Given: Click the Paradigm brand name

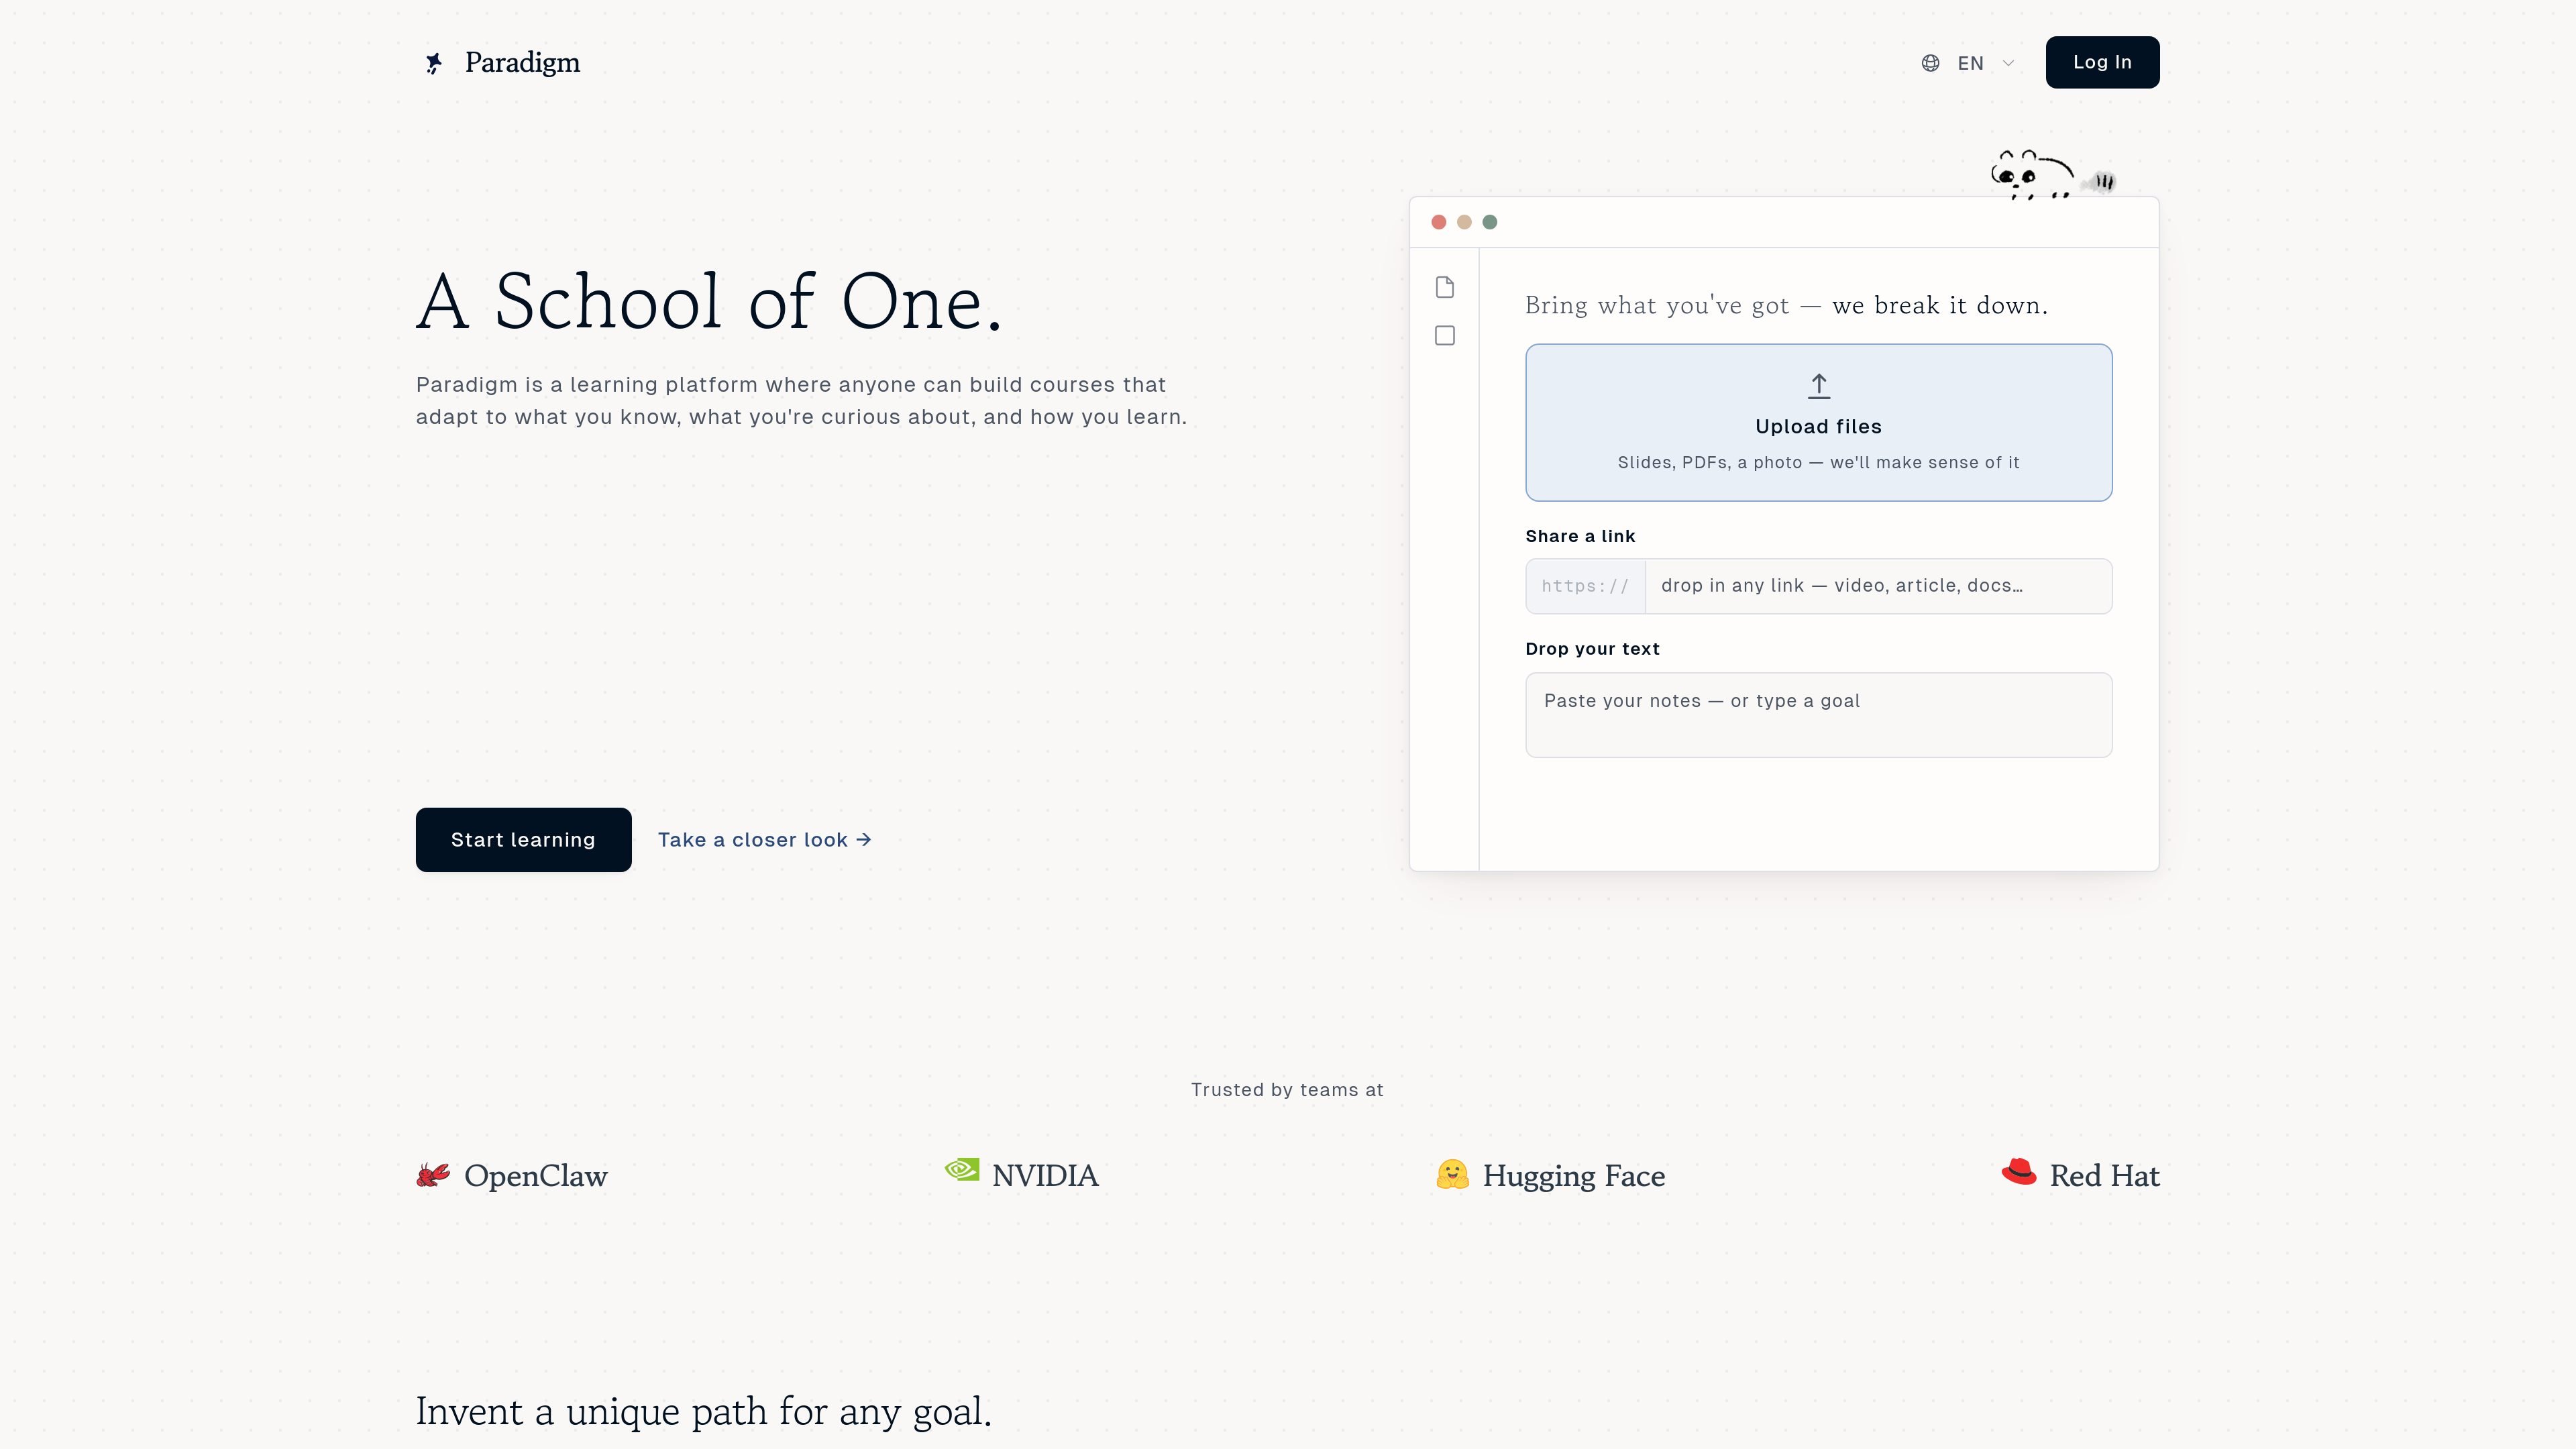Looking at the screenshot, I should click(x=522, y=63).
